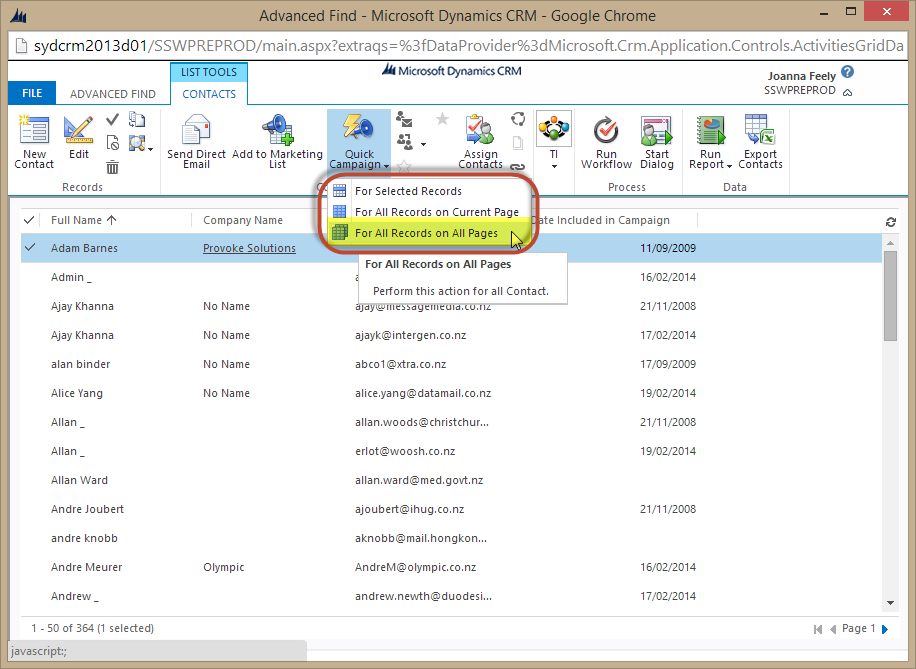Click the Assign Contacts icon
Image resolution: width=916 pixels, height=669 pixels.
point(480,133)
